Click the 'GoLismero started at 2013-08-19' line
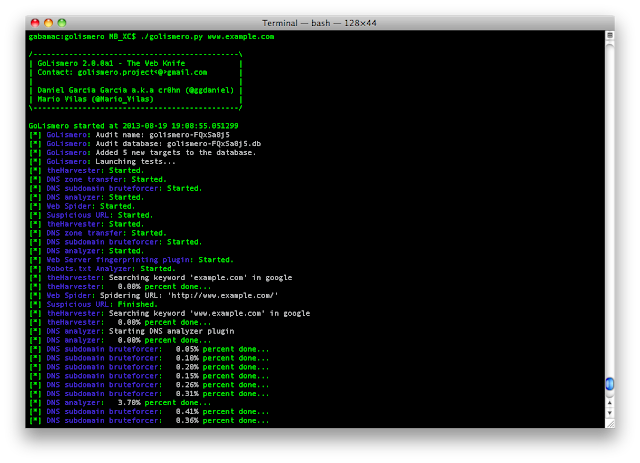 pos(133,126)
